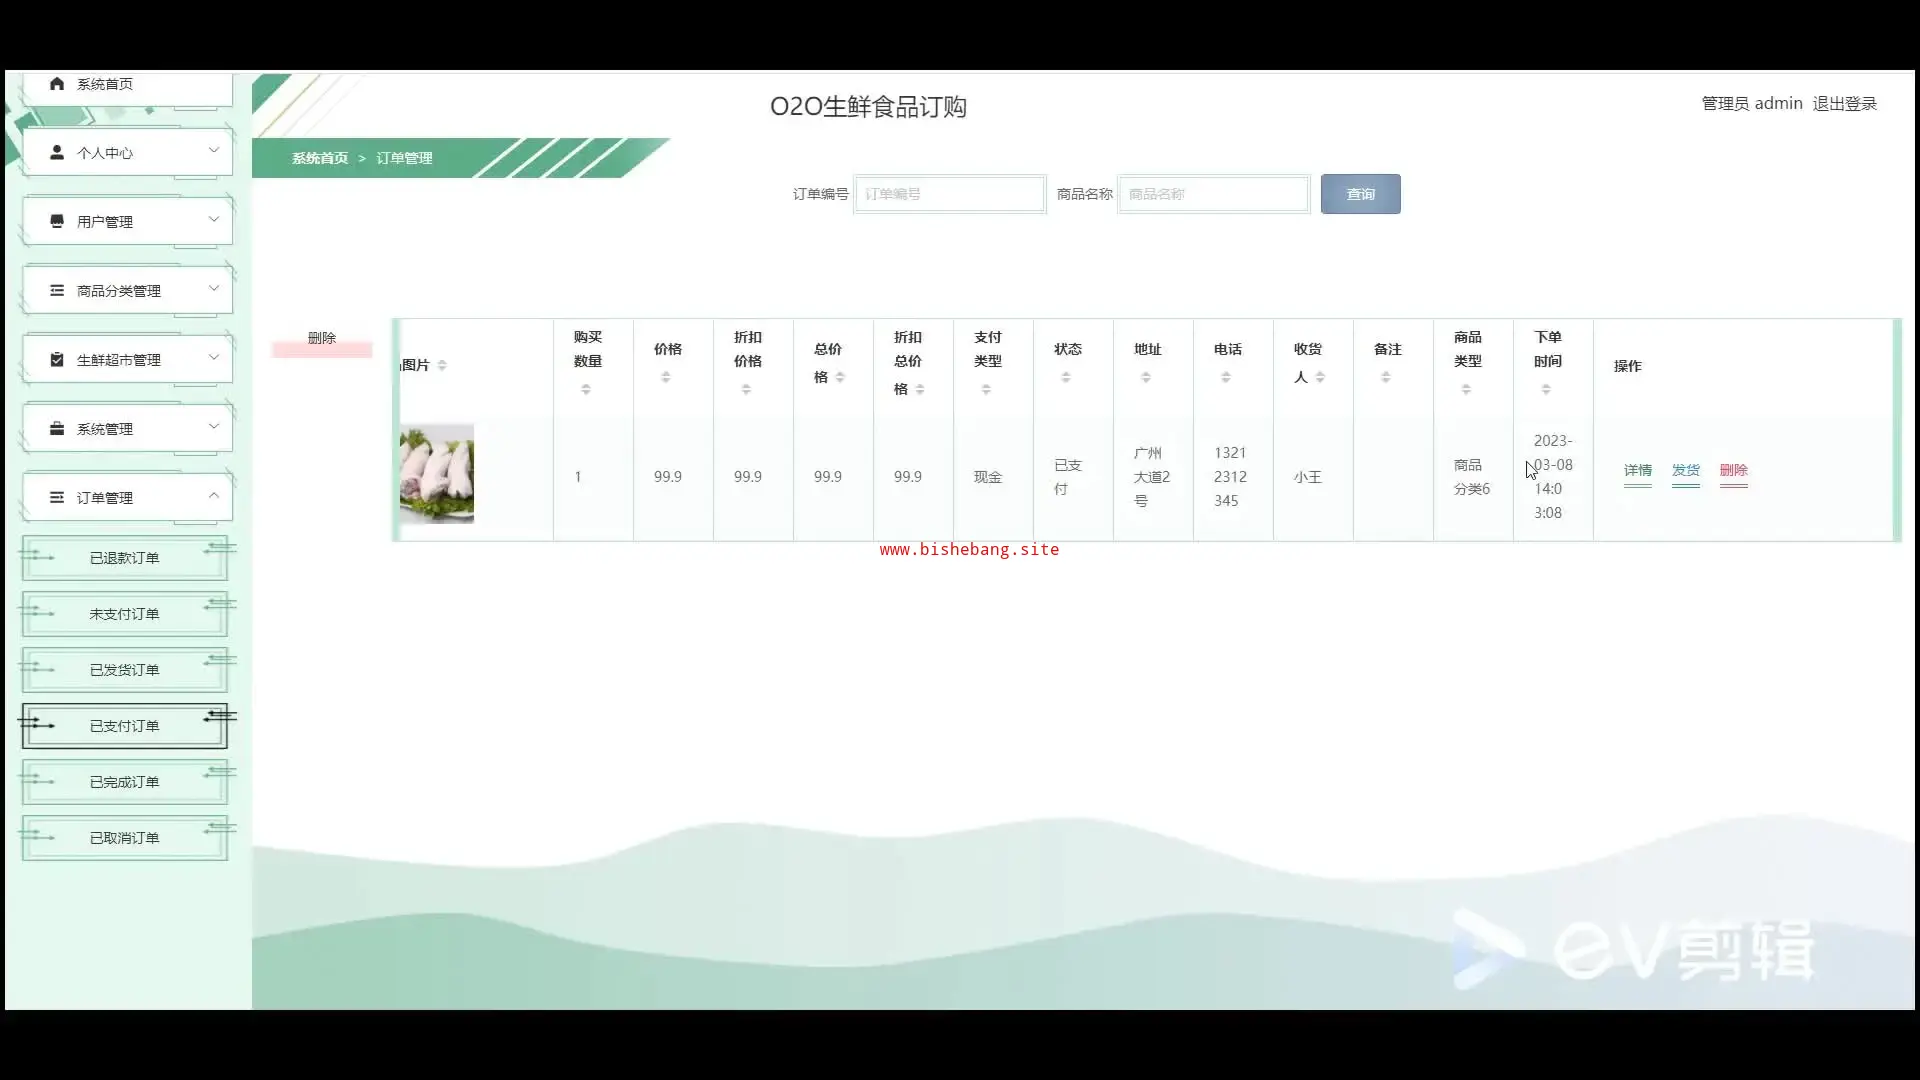Collapse 订单管理 menu chevron
Screen dimensions: 1920x1080
coord(213,496)
